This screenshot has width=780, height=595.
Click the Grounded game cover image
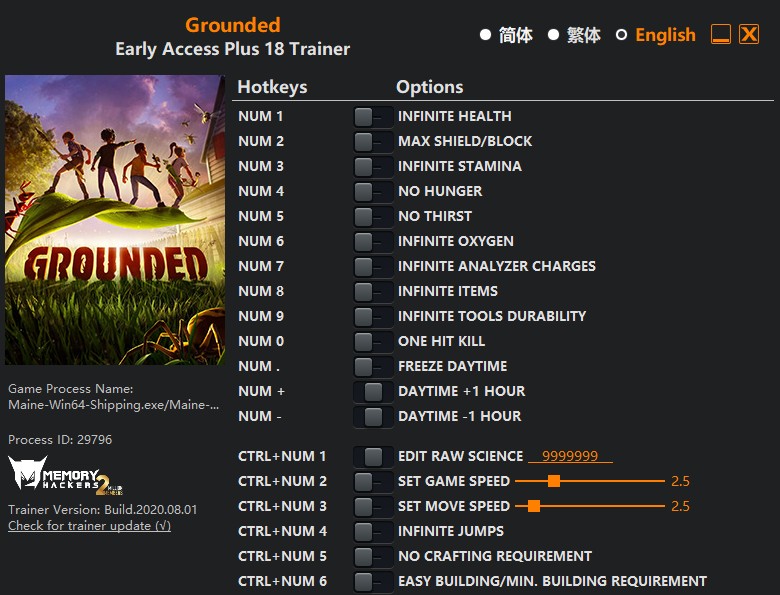click(115, 220)
